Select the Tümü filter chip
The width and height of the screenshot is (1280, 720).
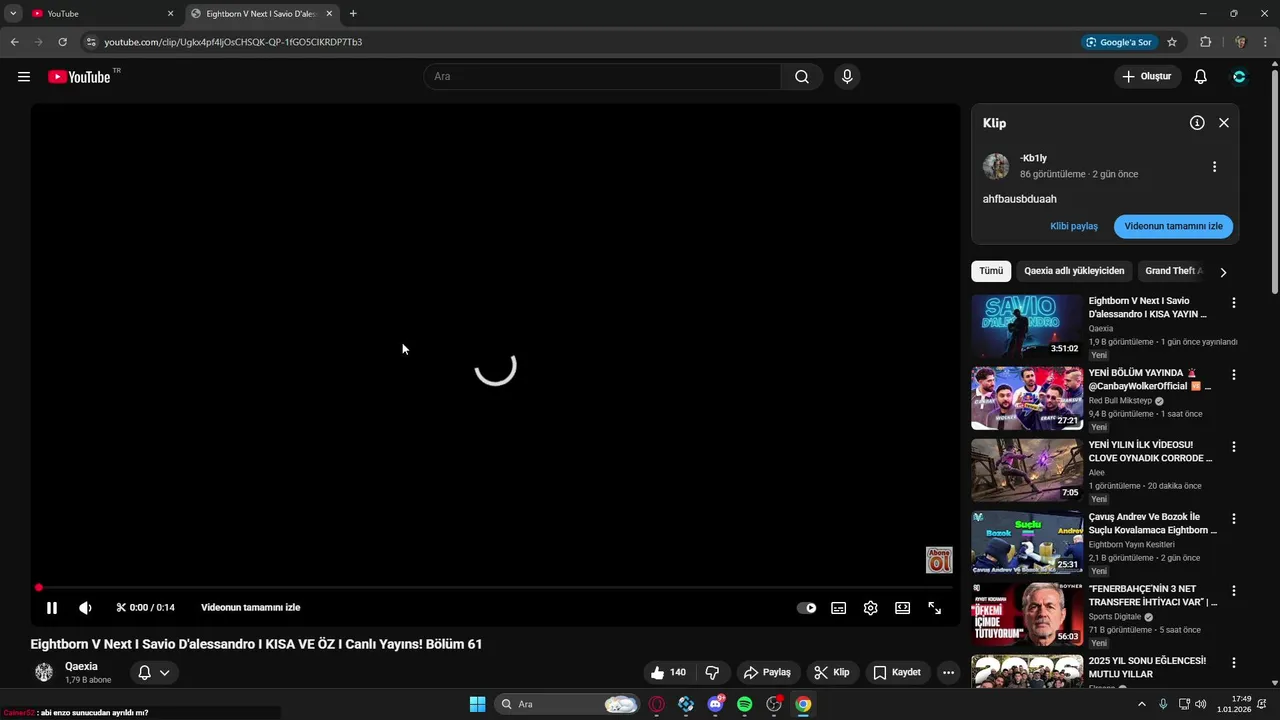click(x=991, y=271)
